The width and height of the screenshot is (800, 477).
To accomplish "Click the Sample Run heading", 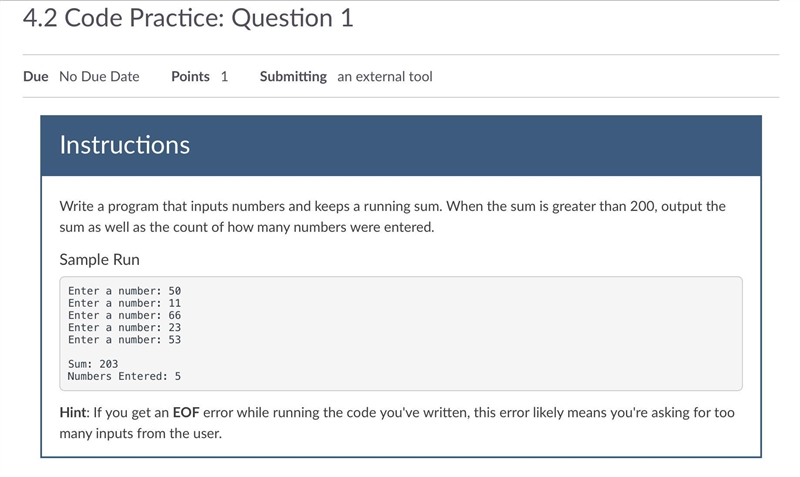I will (x=99, y=260).
